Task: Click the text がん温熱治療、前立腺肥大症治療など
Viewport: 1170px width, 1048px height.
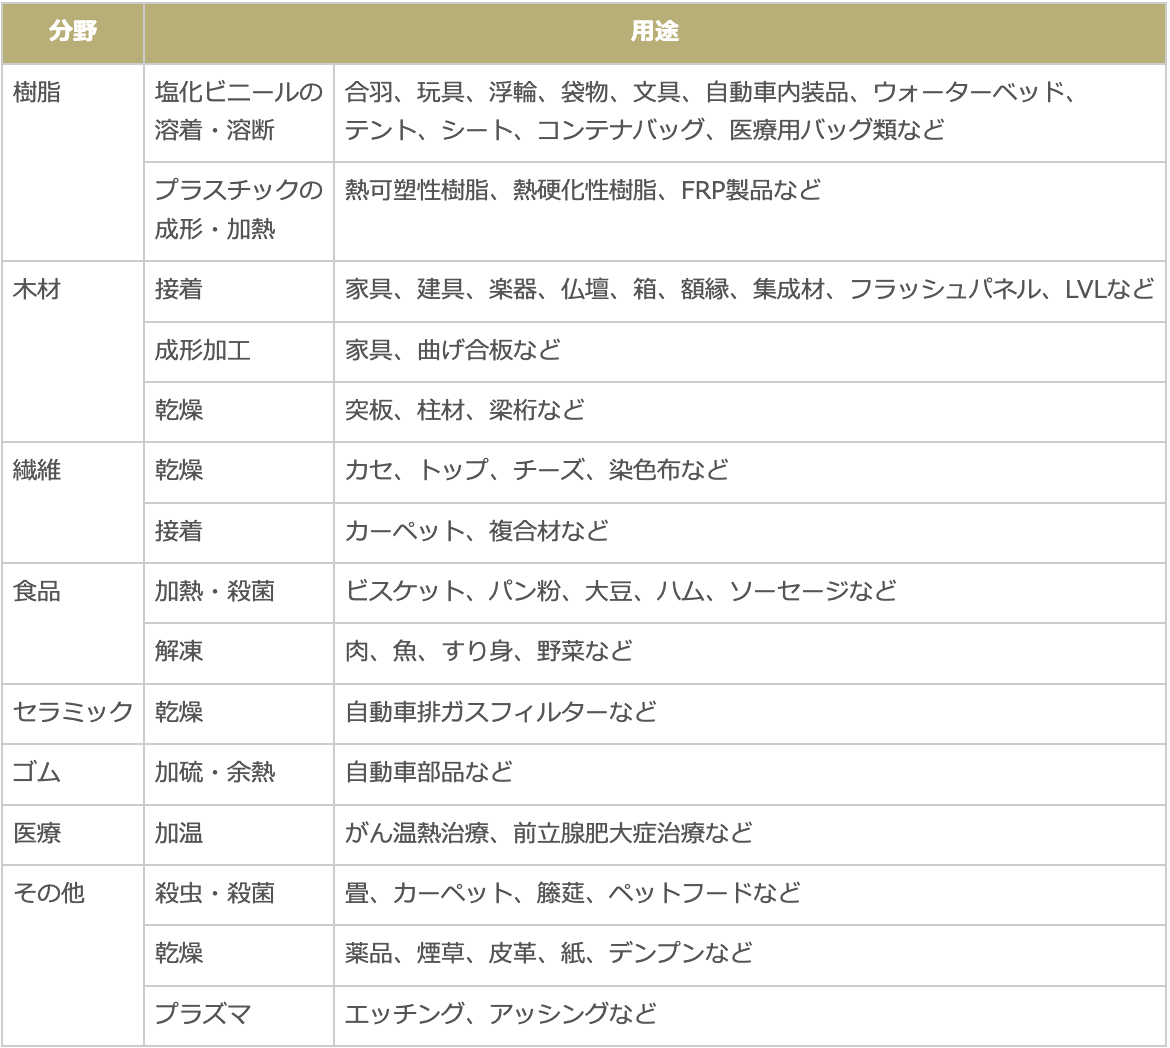Action: pyautogui.click(x=548, y=833)
